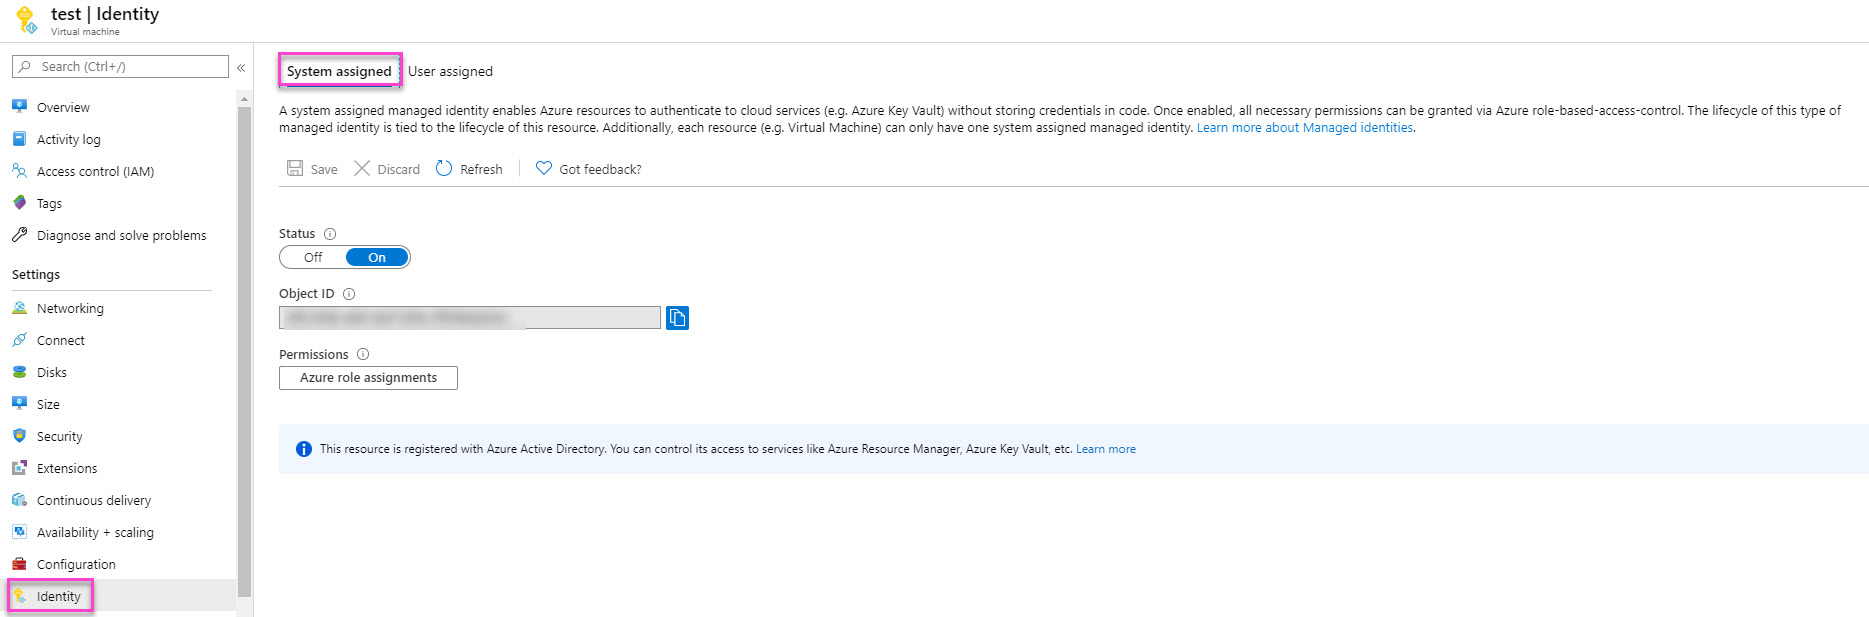Click Learn more link in info banner
This screenshot has height=617, width=1869.
(1106, 449)
